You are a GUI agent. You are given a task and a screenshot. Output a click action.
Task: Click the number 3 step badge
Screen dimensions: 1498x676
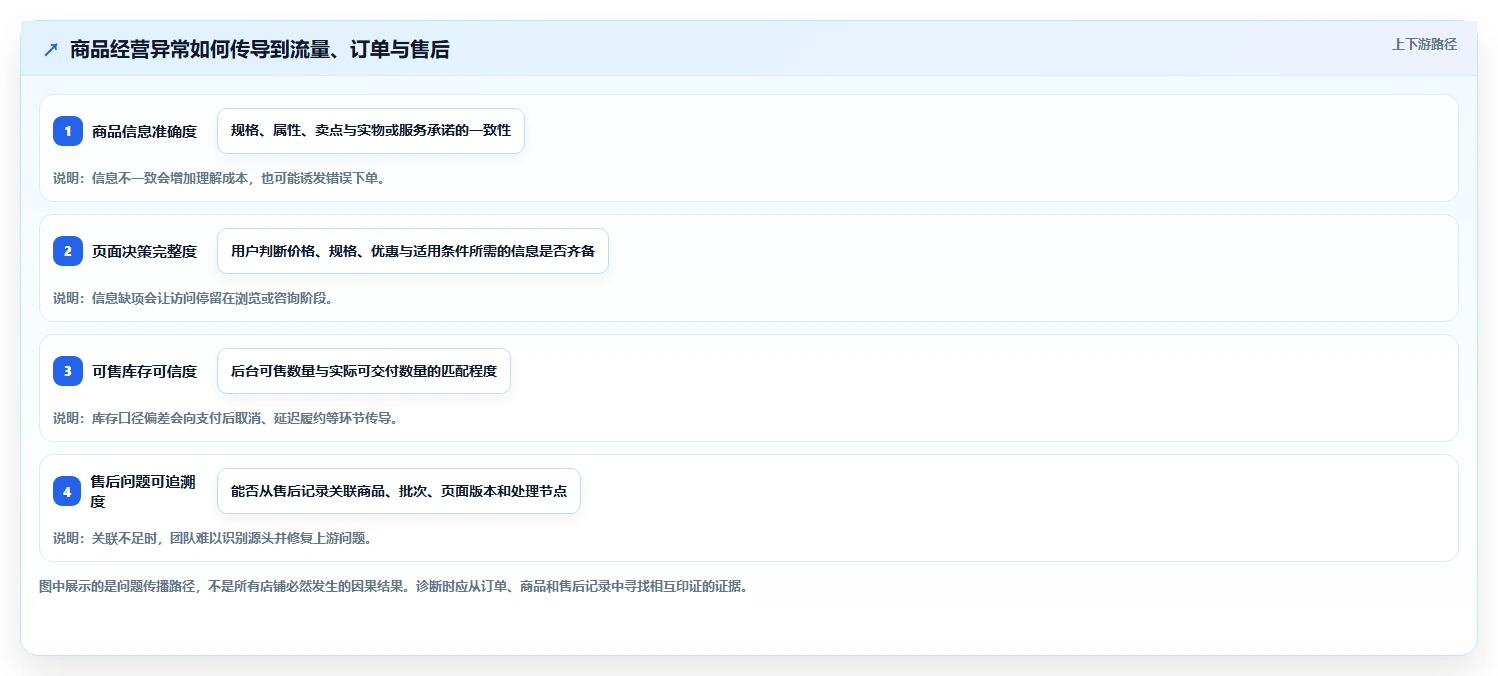pos(68,371)
